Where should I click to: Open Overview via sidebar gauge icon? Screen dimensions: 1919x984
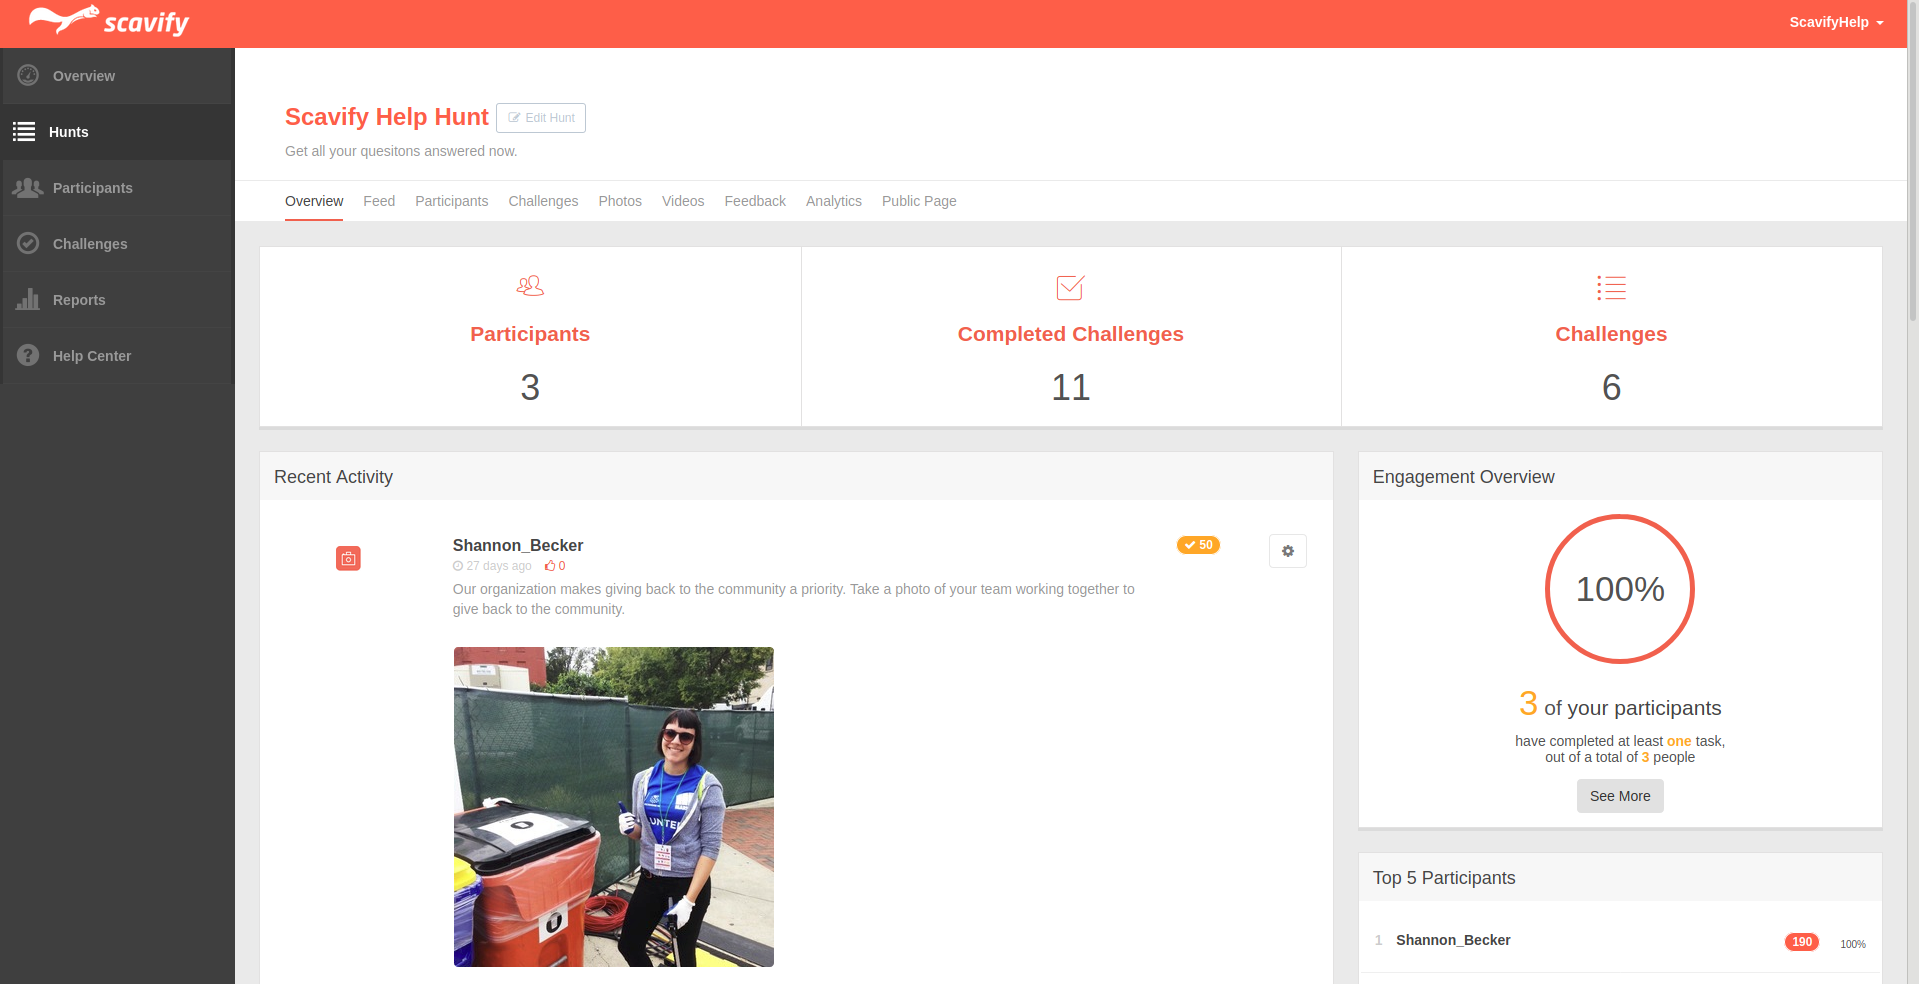pos(28,76)
